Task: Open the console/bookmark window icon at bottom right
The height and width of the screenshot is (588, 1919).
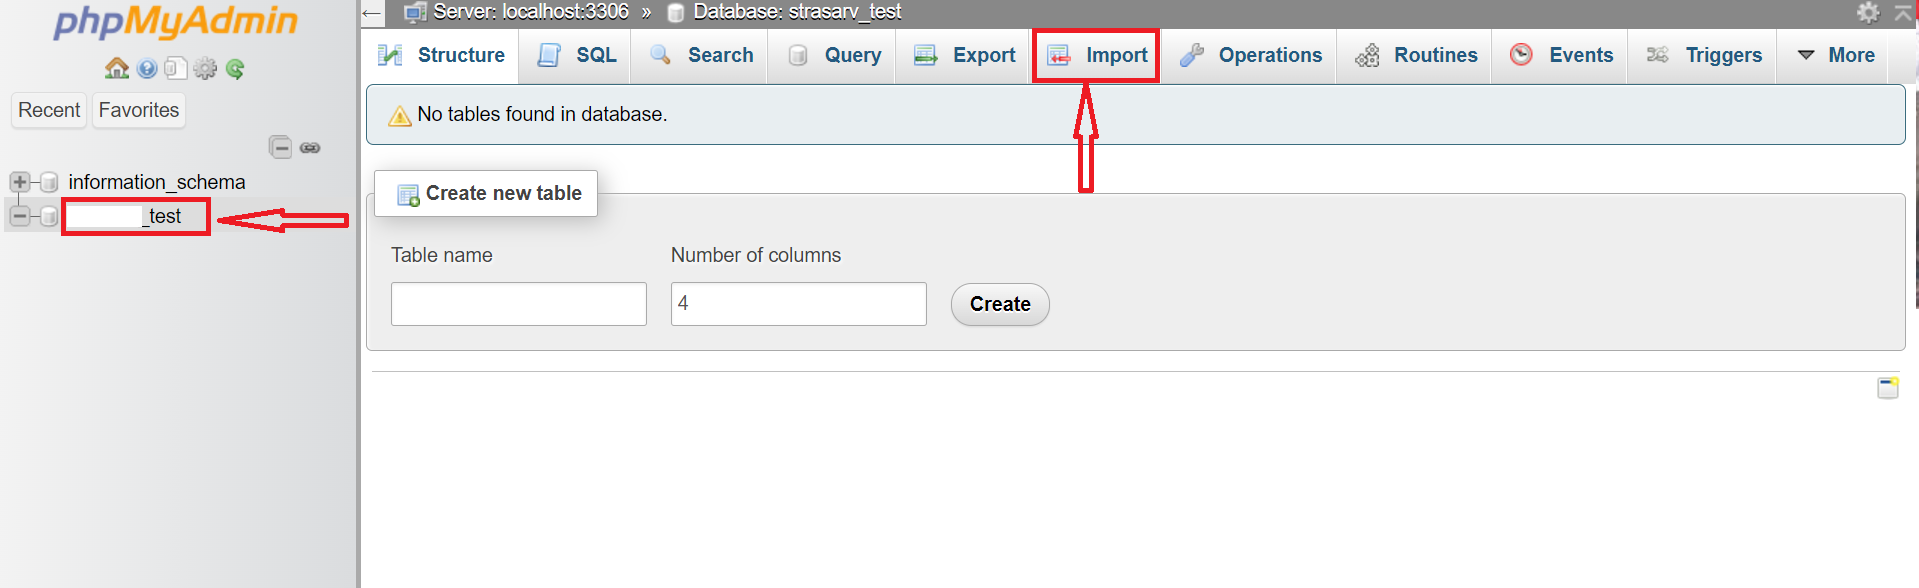Action: pos(1888,388)
